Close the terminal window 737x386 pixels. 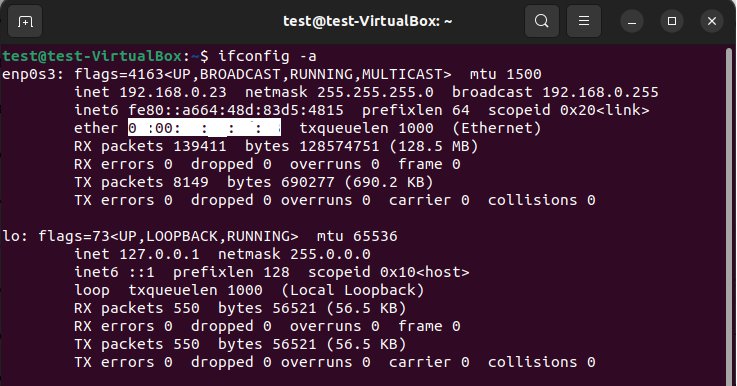tap(712, 22)
